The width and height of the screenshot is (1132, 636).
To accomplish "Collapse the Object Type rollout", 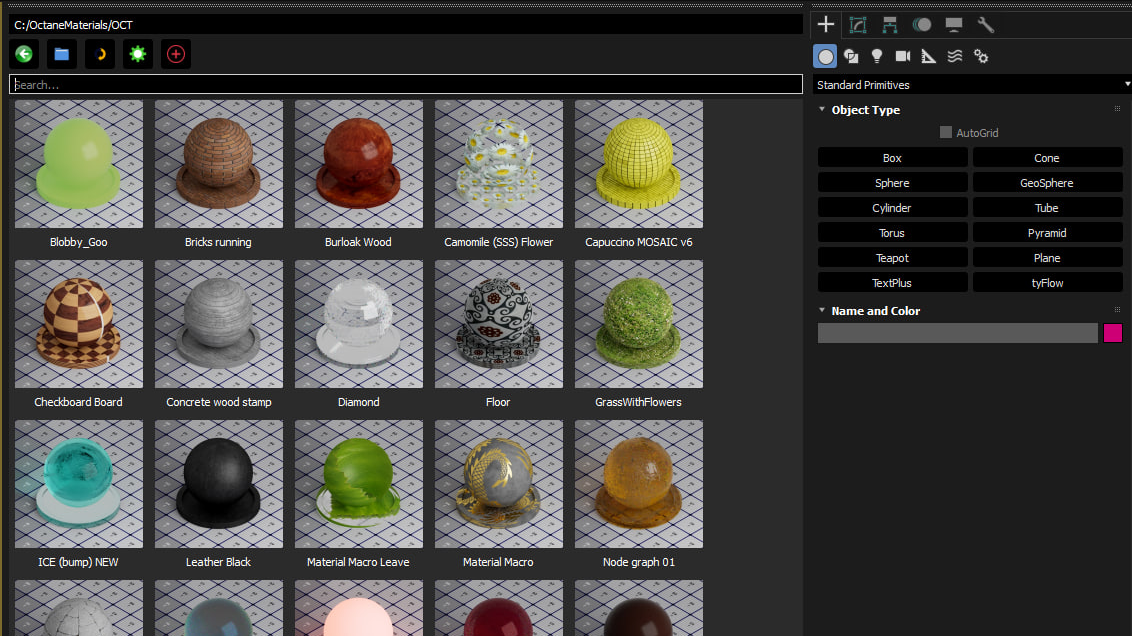I will (x=865, y=110).
